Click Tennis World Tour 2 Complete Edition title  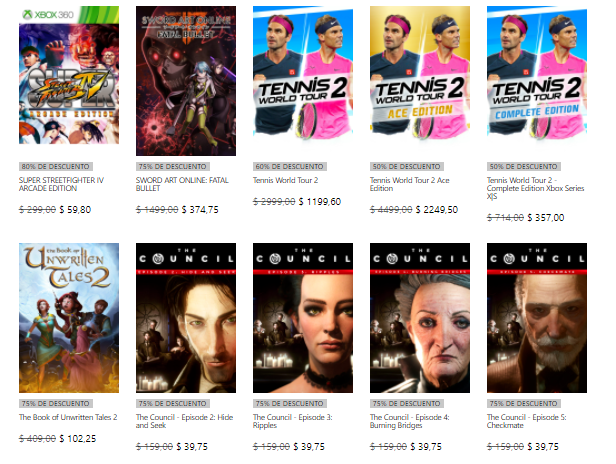click(x=535, y=188)
